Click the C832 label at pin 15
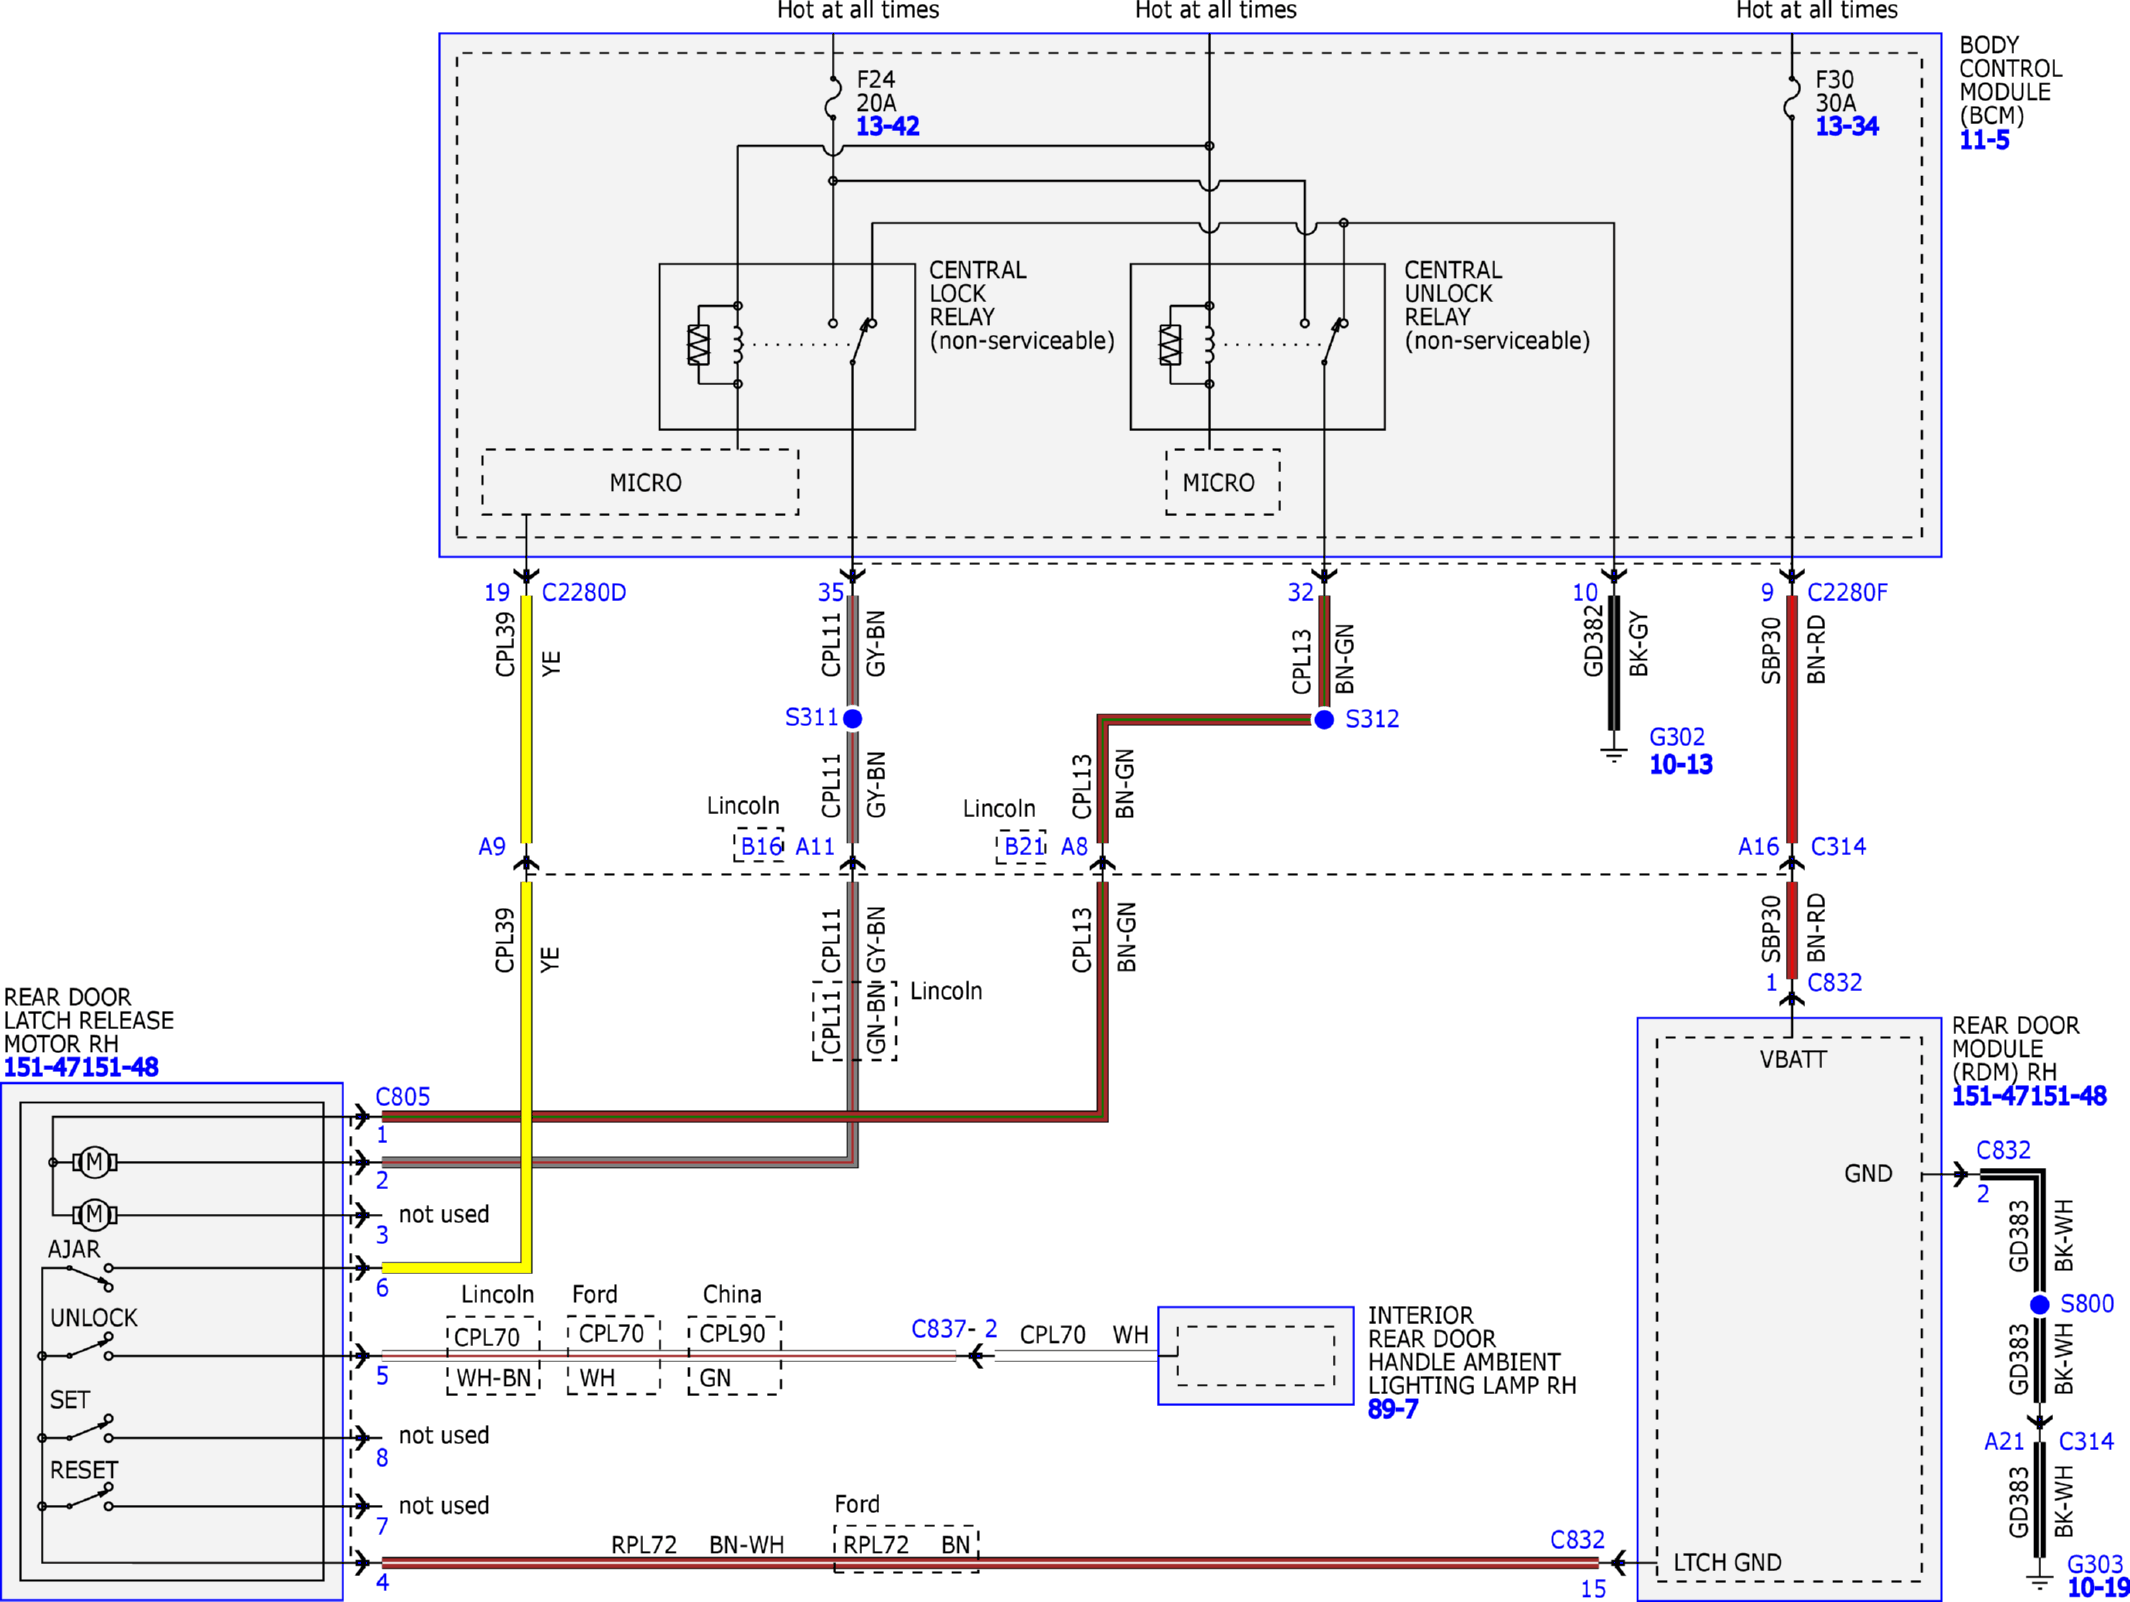 tap(1577, 1541)
